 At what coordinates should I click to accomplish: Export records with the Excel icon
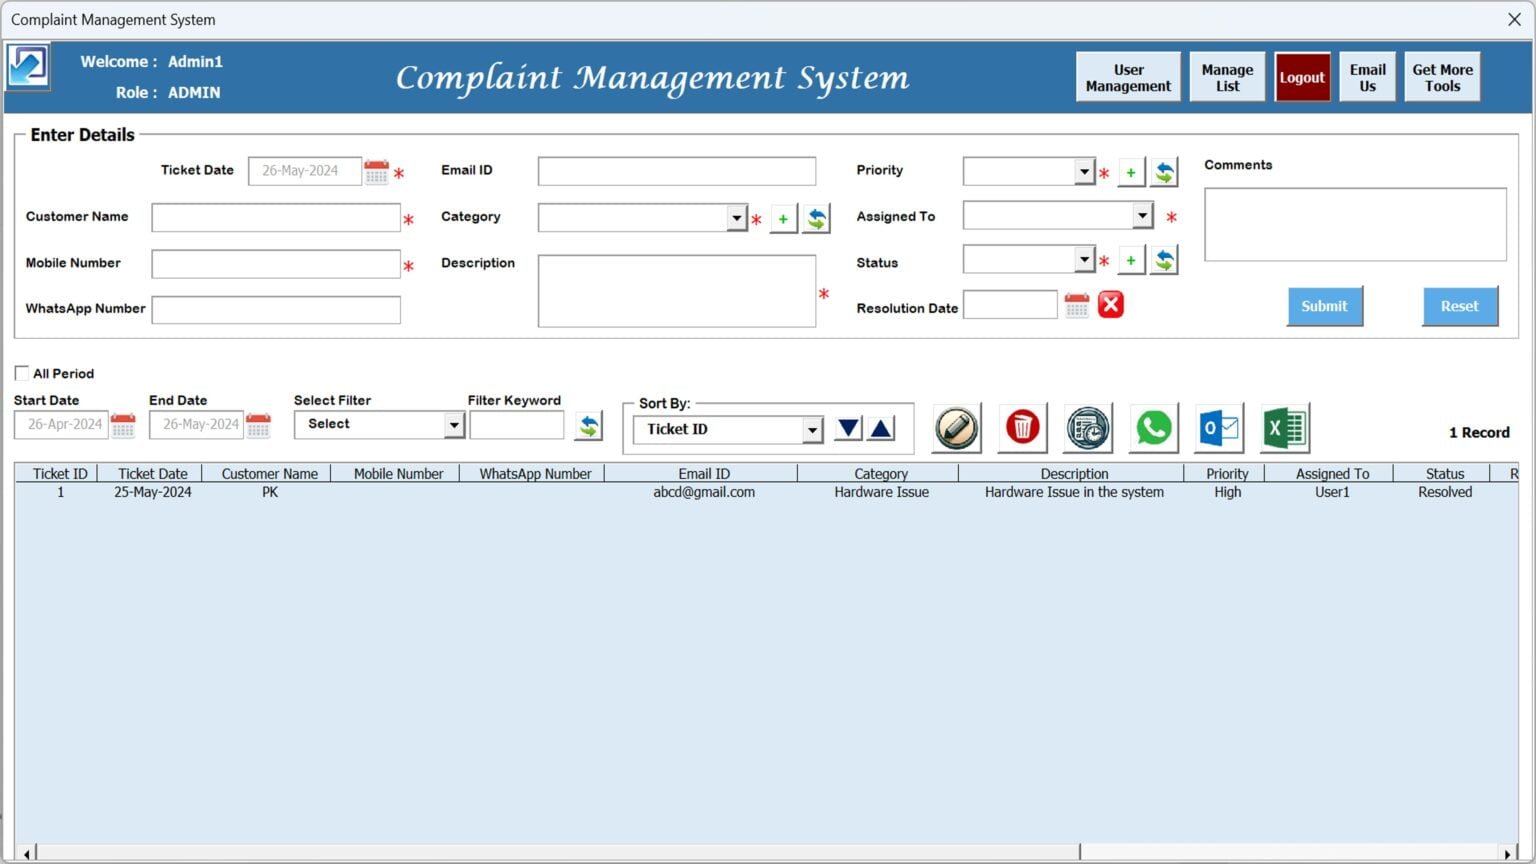point(1285,427)
